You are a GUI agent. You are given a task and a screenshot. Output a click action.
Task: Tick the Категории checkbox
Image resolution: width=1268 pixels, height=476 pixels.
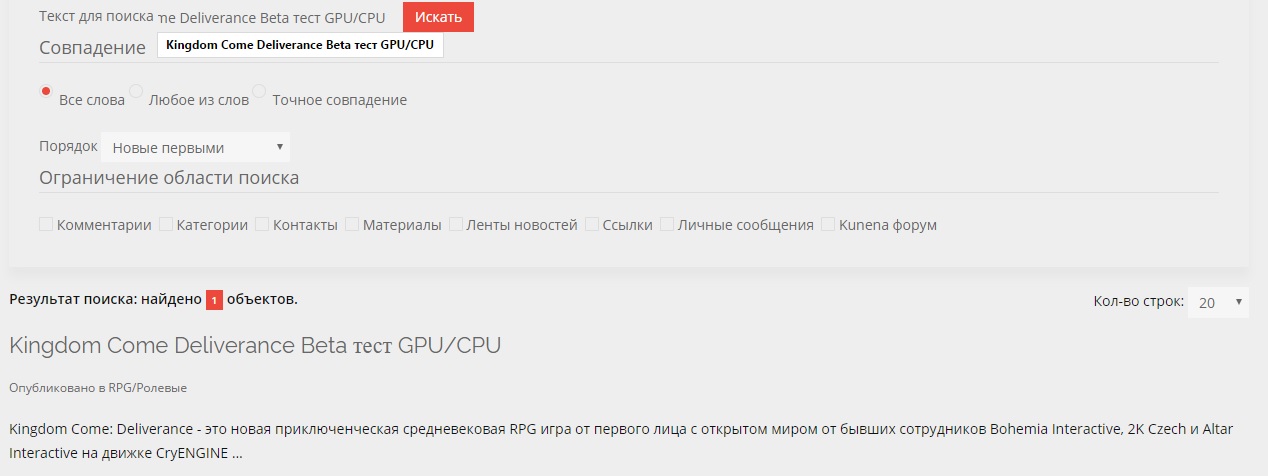pos(166,224)
